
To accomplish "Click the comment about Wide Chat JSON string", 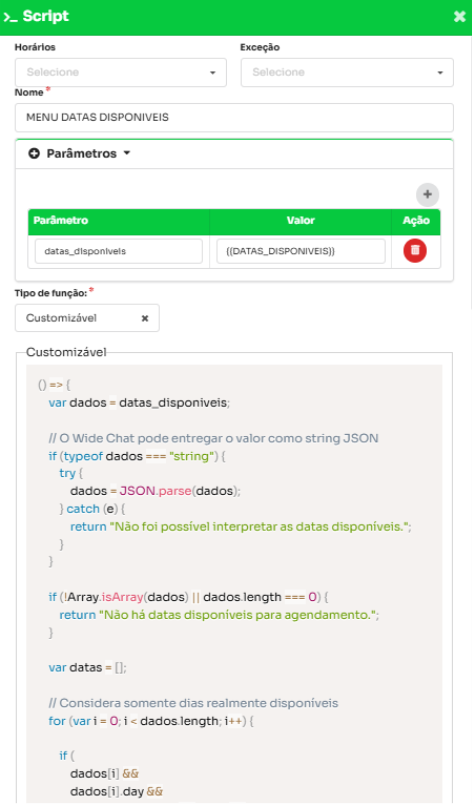I will [214, 438].
